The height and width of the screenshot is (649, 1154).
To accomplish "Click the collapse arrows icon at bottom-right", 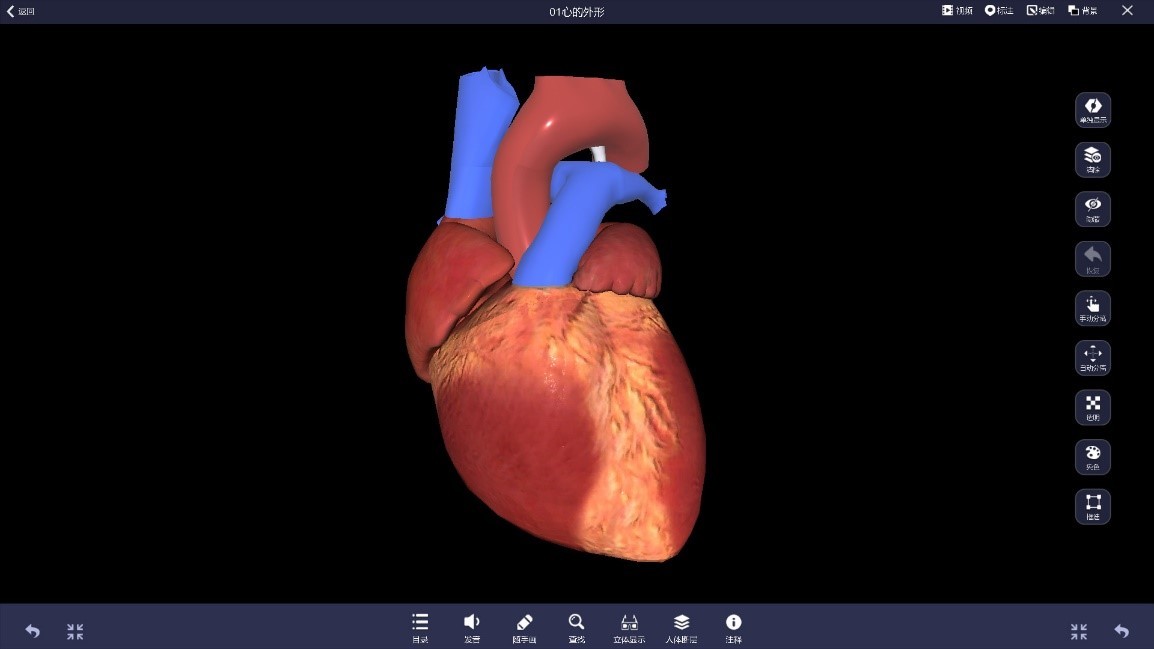I will [x=1079, y=631].
